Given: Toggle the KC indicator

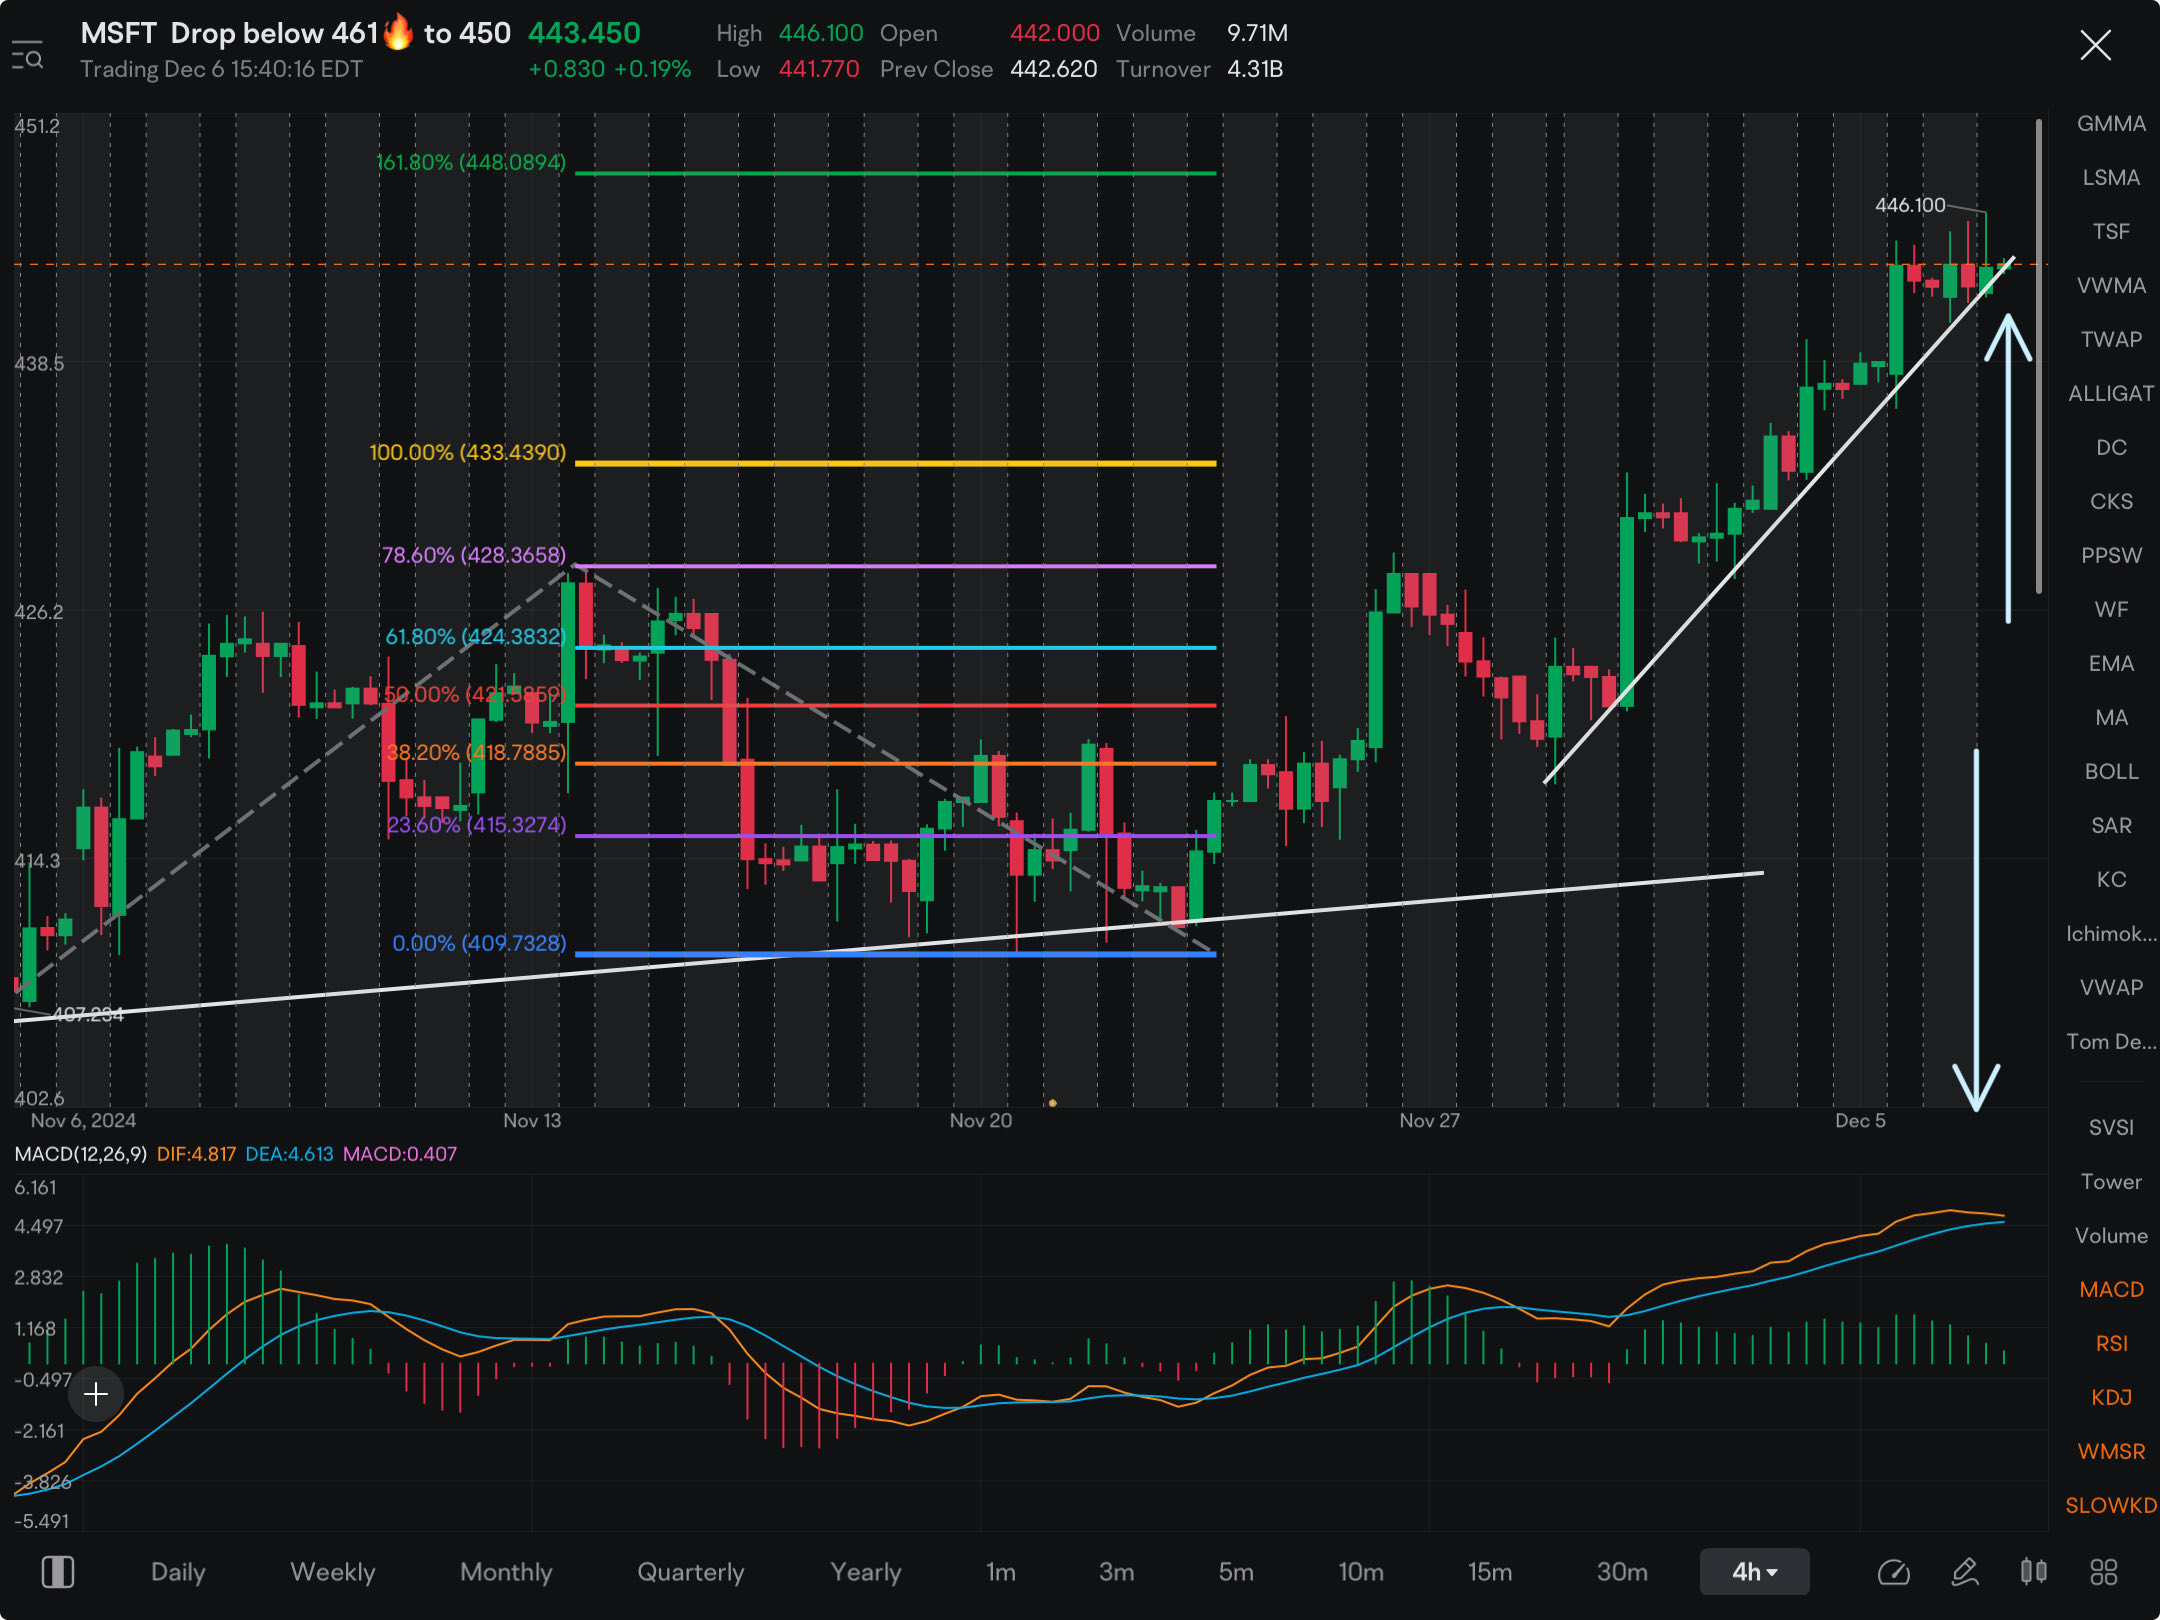Looking at the screenshot, I should click(2111, 880).
